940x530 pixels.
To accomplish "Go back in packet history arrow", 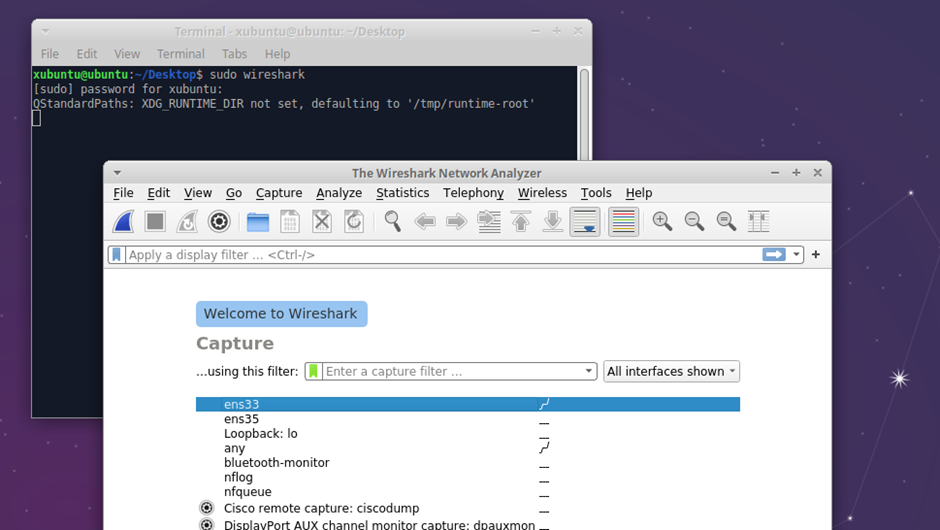I will pyautogui.click(x=425, y=221).
